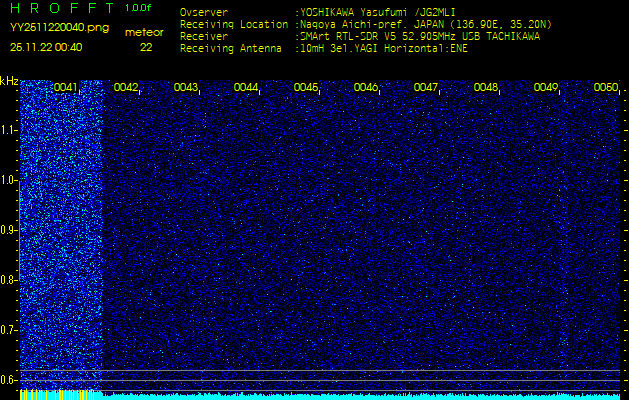Image resolution: width=629 pixels, height=400 pixels.
Task: Click the 0044 time marker
Action: (x=246, y=88)
